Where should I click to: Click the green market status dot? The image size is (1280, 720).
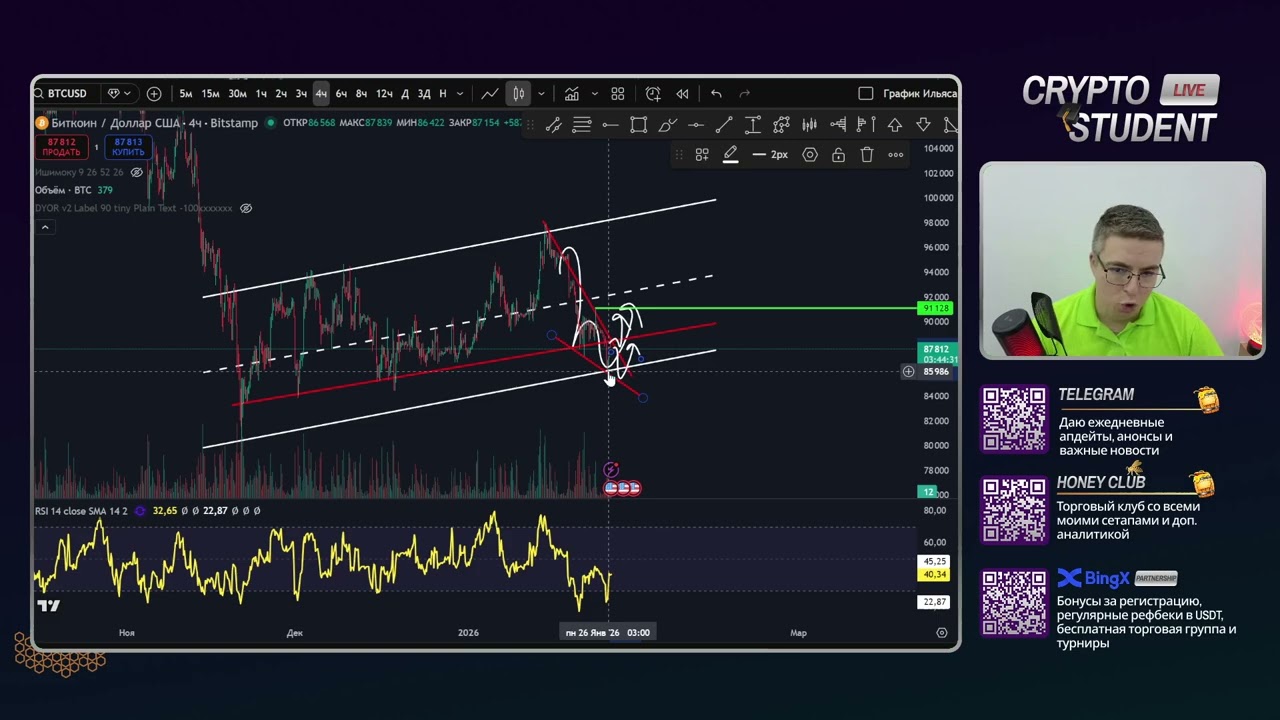click(270, 123)
